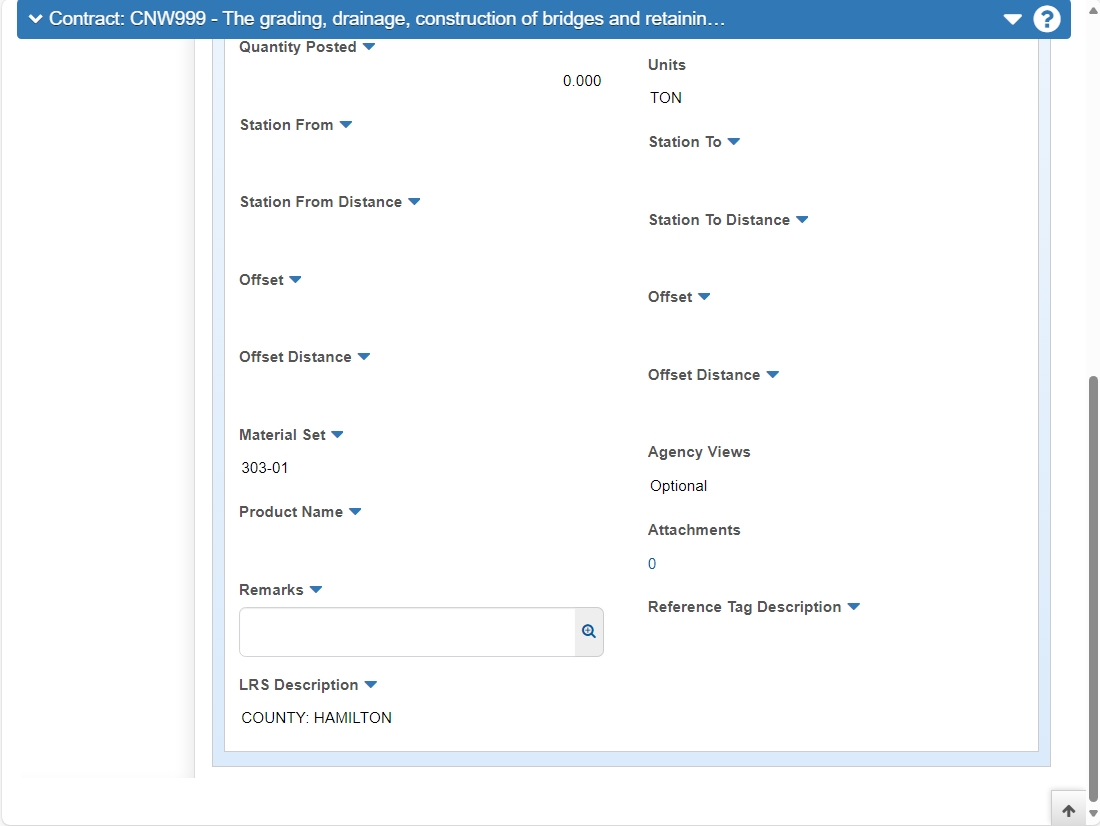Open the help question mark icon
This screenshot has height=826, width=1100.
[1046, 19]
